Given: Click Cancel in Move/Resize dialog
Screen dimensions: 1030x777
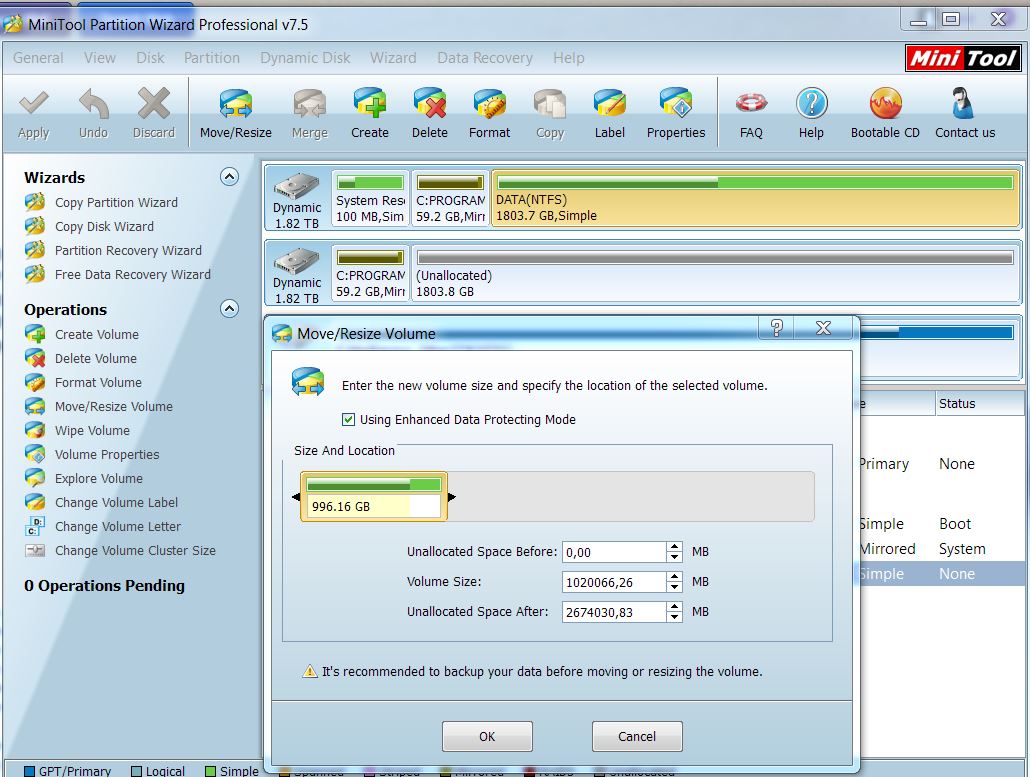Looking at the screenshot, I should pyautogui.click(x=637, y=736).
